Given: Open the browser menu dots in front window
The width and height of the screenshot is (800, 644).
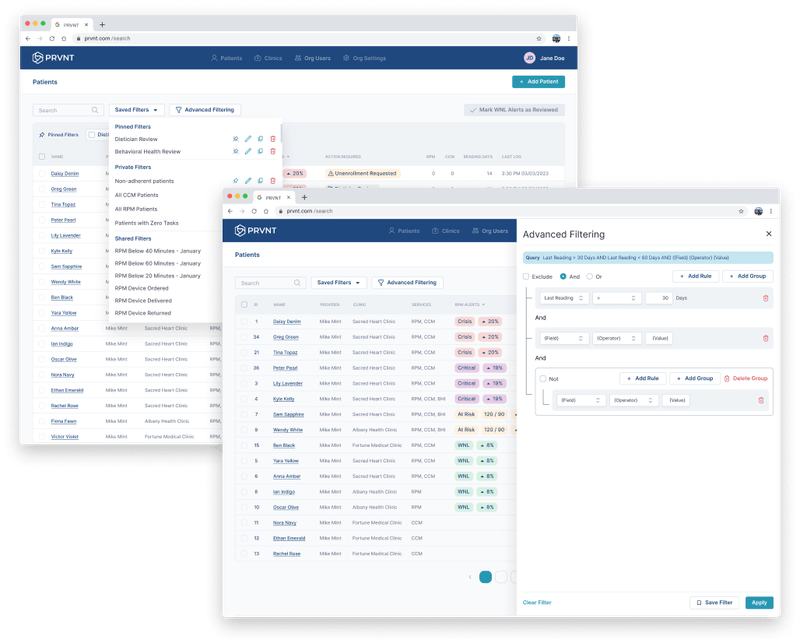Looking at the screenshot, I should pyautogui.click(x=771, y=211).
